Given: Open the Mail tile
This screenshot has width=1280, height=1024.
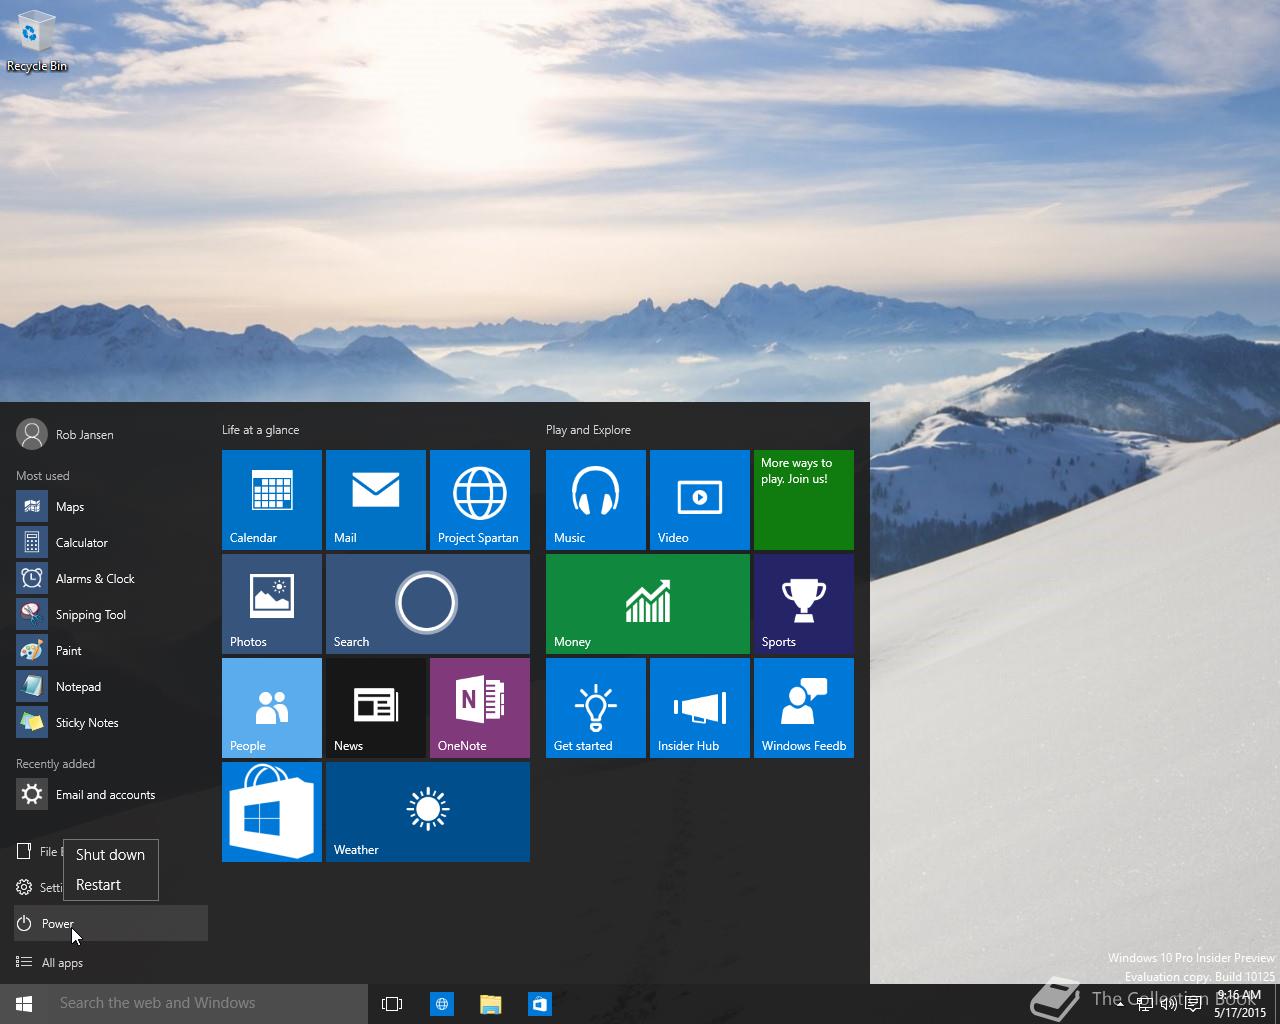Looking at the screenshot, I should pos(376,500).
